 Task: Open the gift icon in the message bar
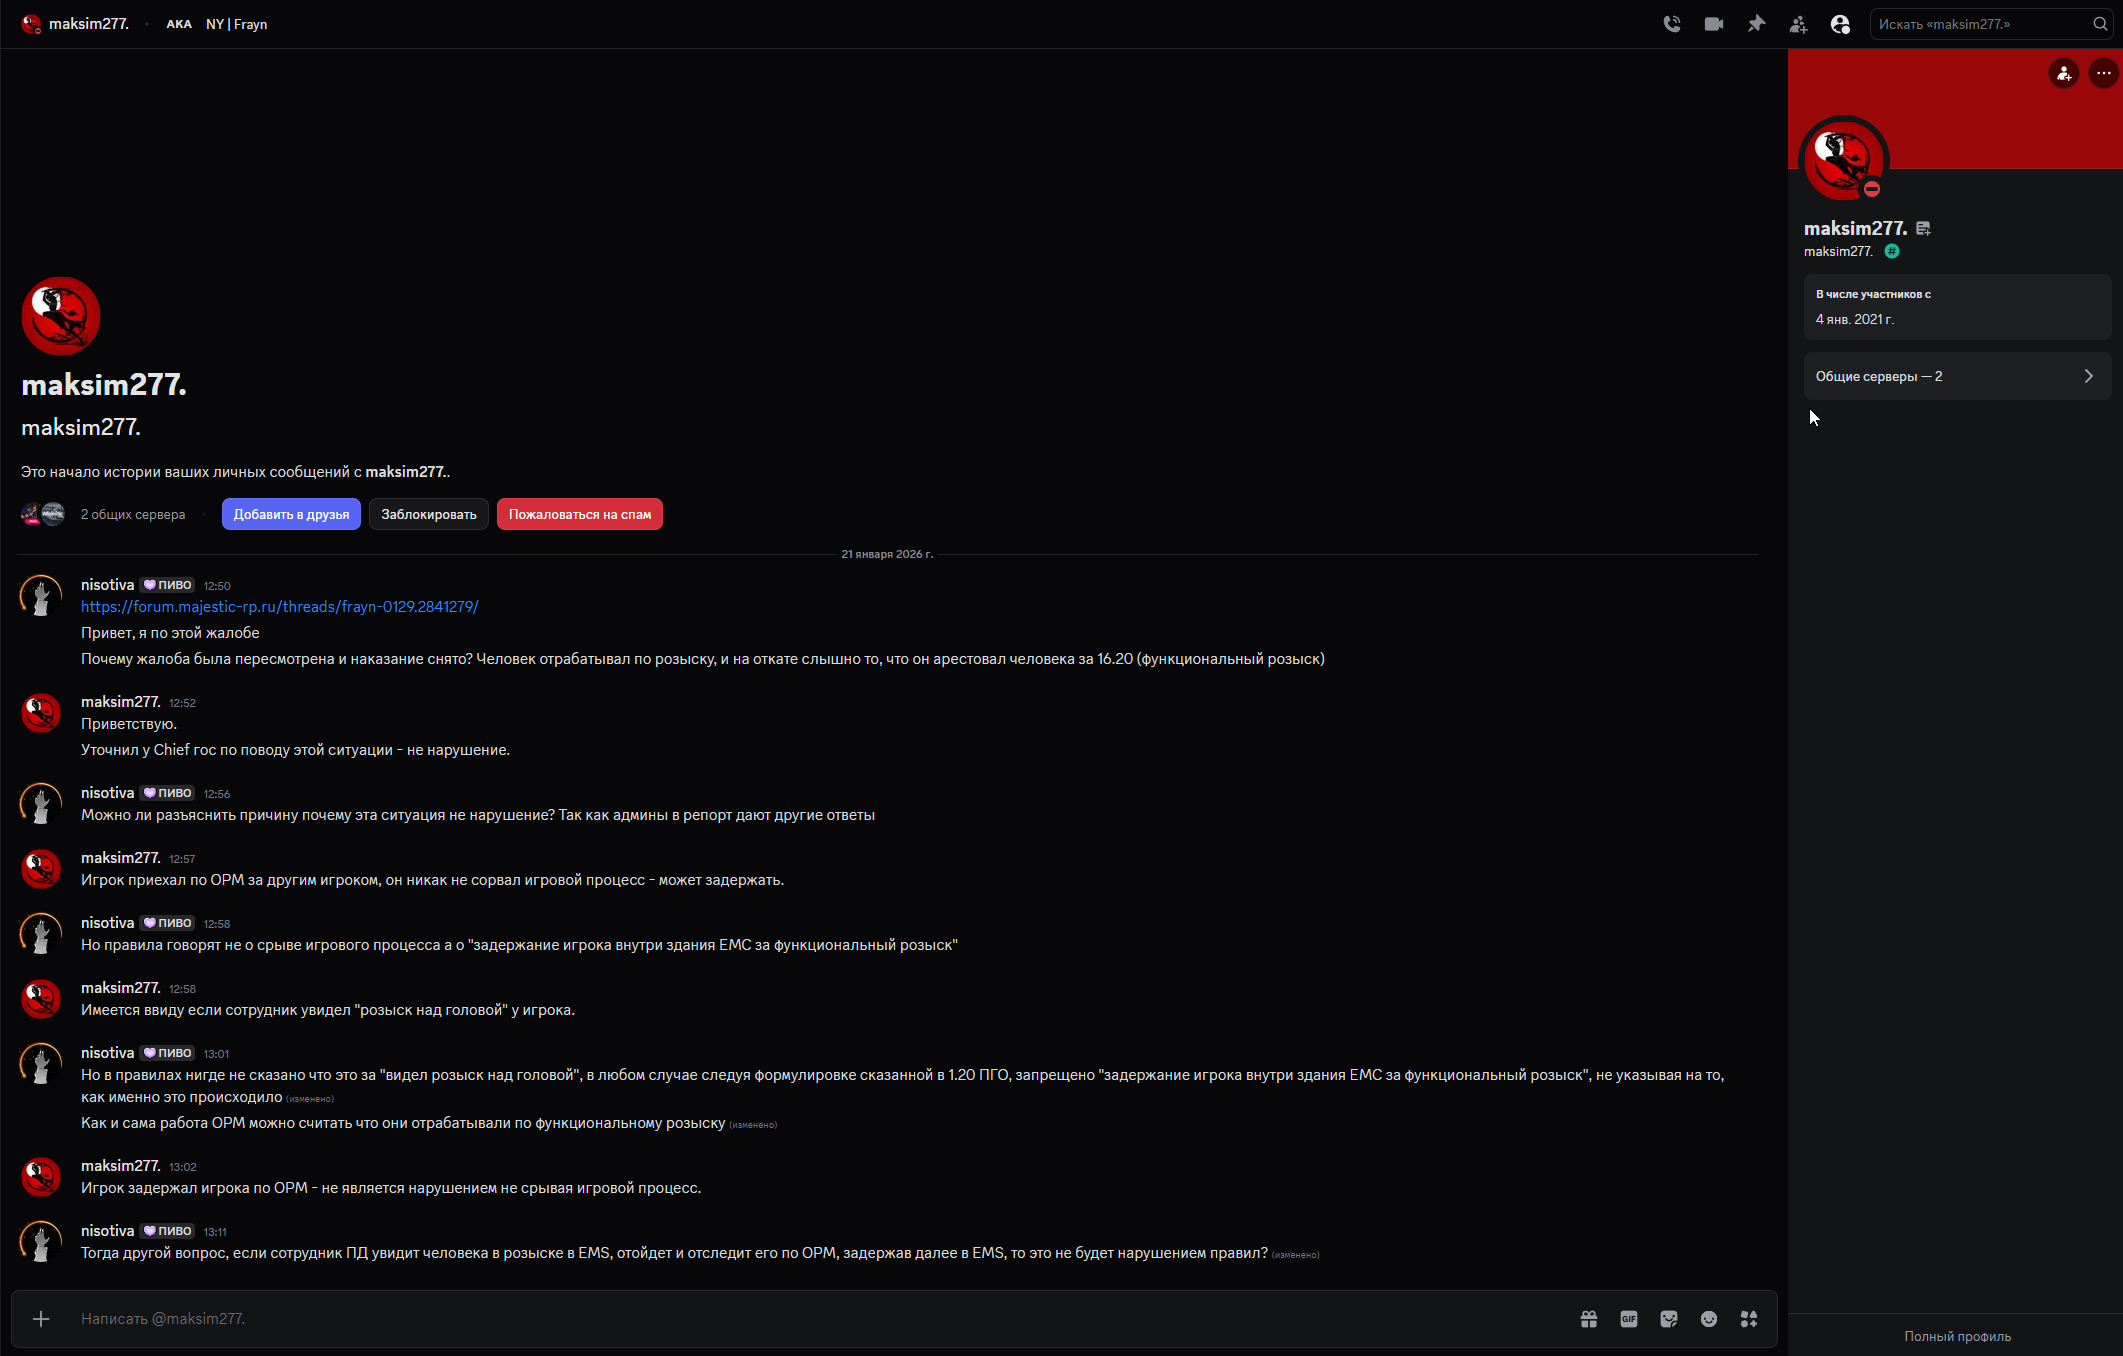[x=1589, y=1319]
